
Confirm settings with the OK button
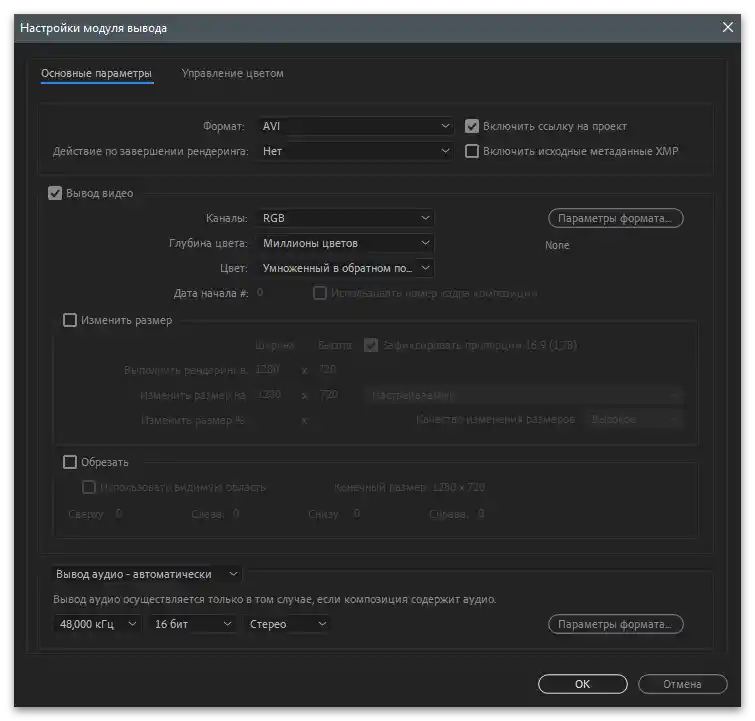click(x=582, y=684)
